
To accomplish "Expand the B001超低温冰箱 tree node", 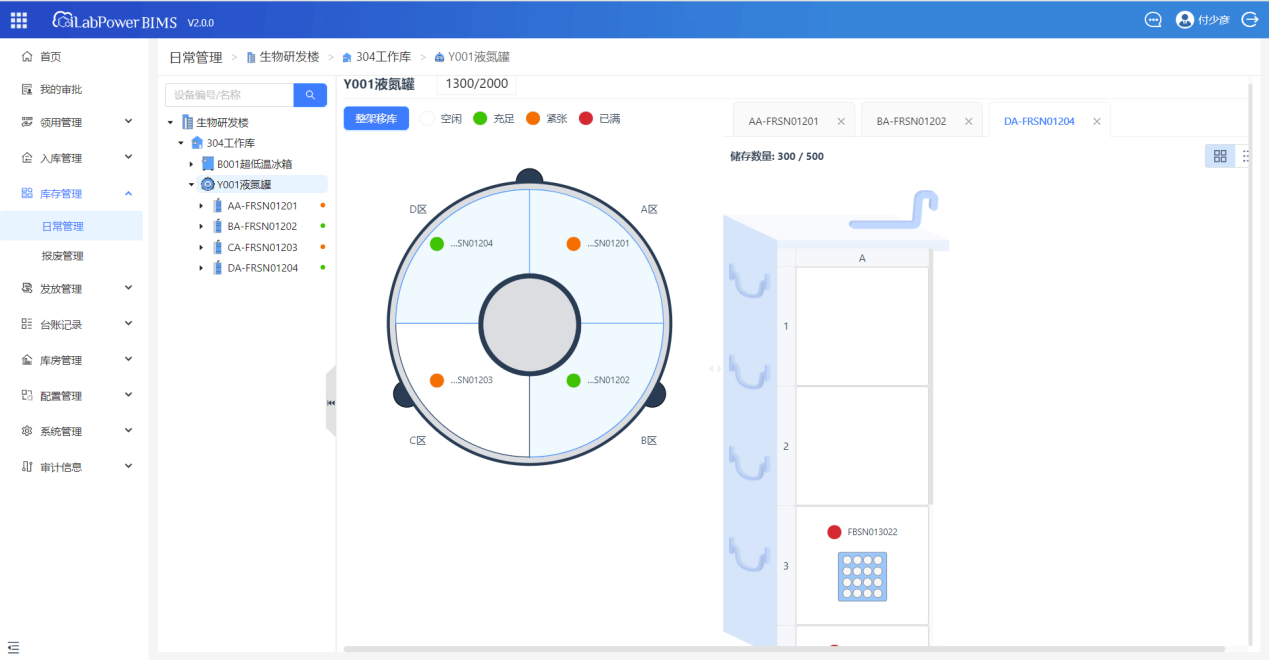I will pos(191,164).
